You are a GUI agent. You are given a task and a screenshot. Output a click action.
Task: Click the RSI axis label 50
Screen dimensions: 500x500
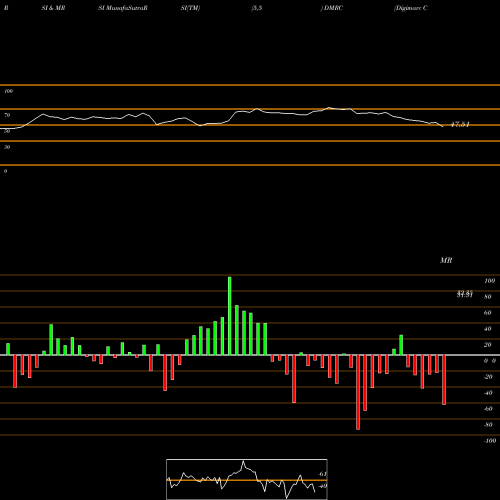click(7, 131)
